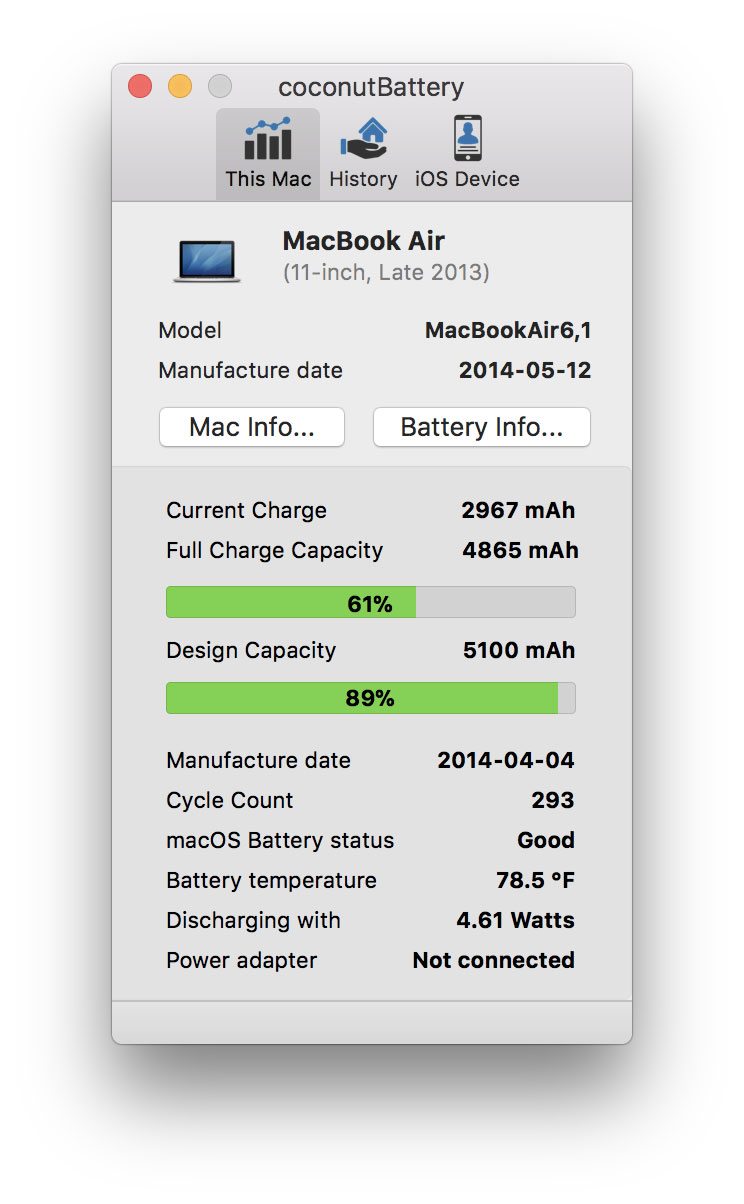
Task: Click the Cycle Count value 293
Action: [553, 800]
